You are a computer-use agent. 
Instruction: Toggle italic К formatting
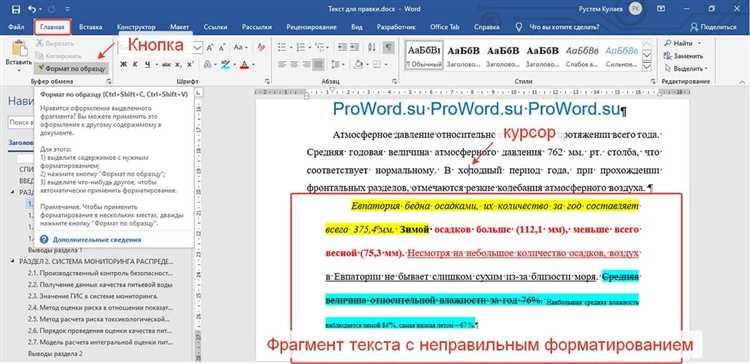click(135, 64)
